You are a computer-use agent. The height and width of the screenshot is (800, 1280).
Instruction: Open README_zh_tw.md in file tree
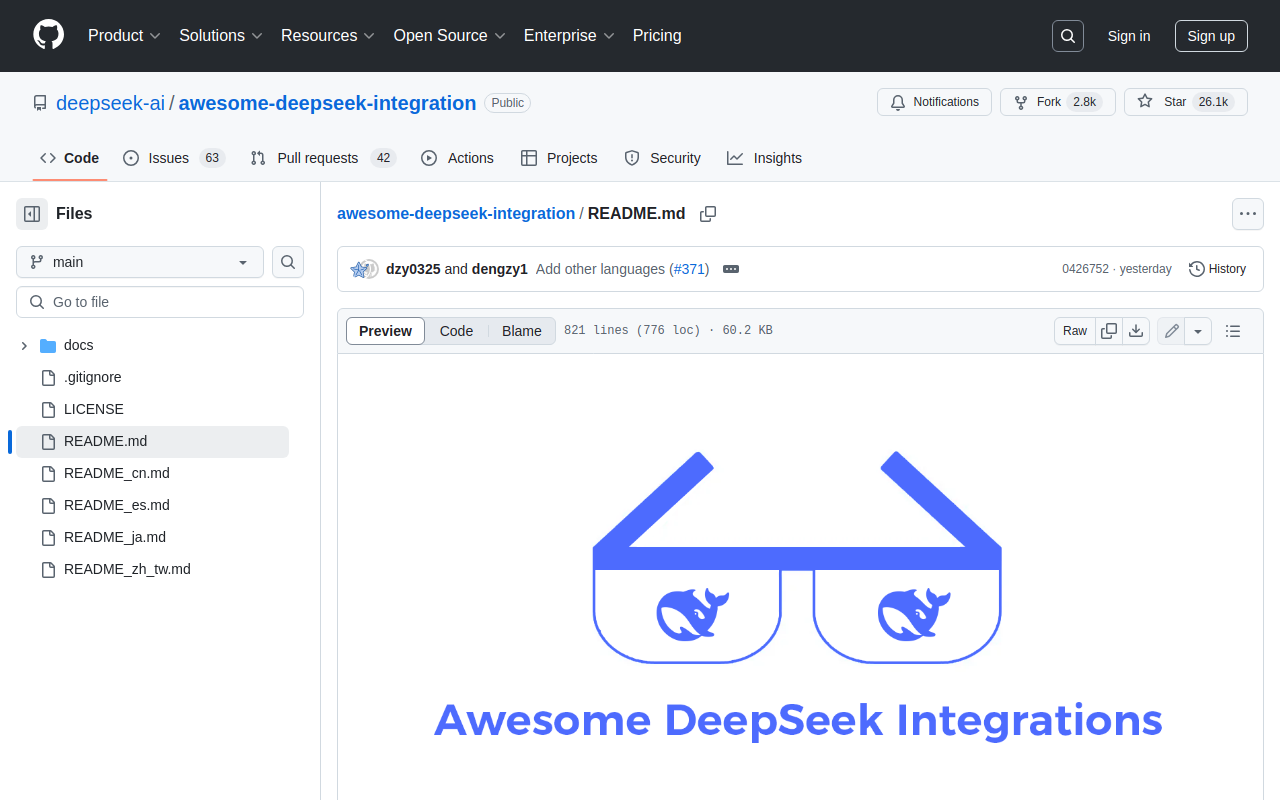[152, 569]
